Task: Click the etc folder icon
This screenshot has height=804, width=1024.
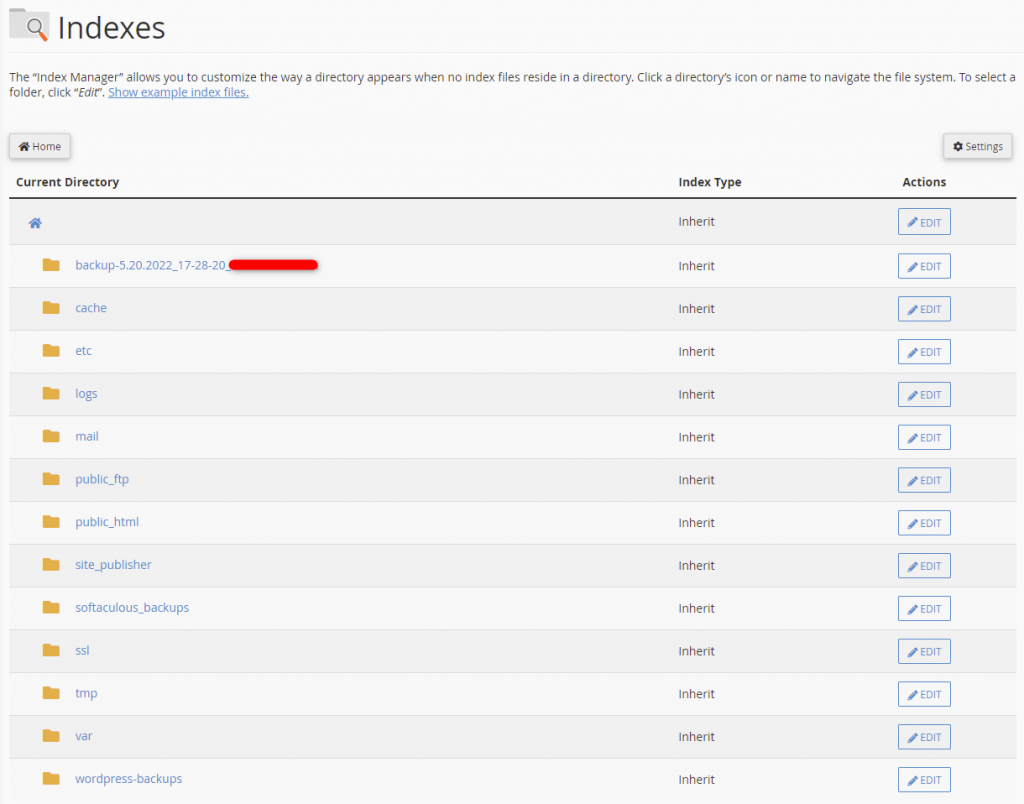Action: 51,350
